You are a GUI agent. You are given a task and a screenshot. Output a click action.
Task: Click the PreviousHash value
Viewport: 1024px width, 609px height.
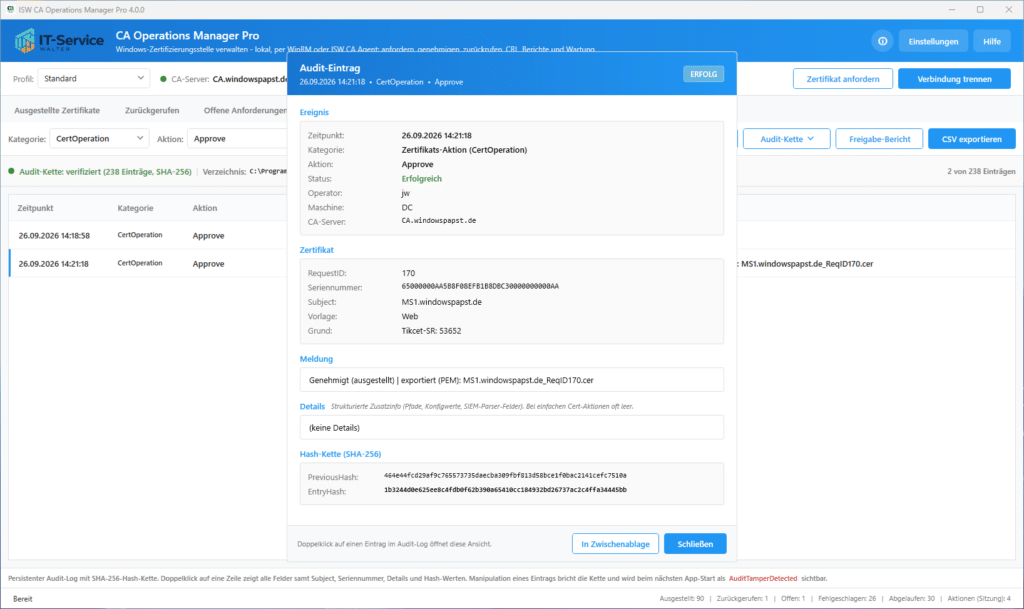505,475
